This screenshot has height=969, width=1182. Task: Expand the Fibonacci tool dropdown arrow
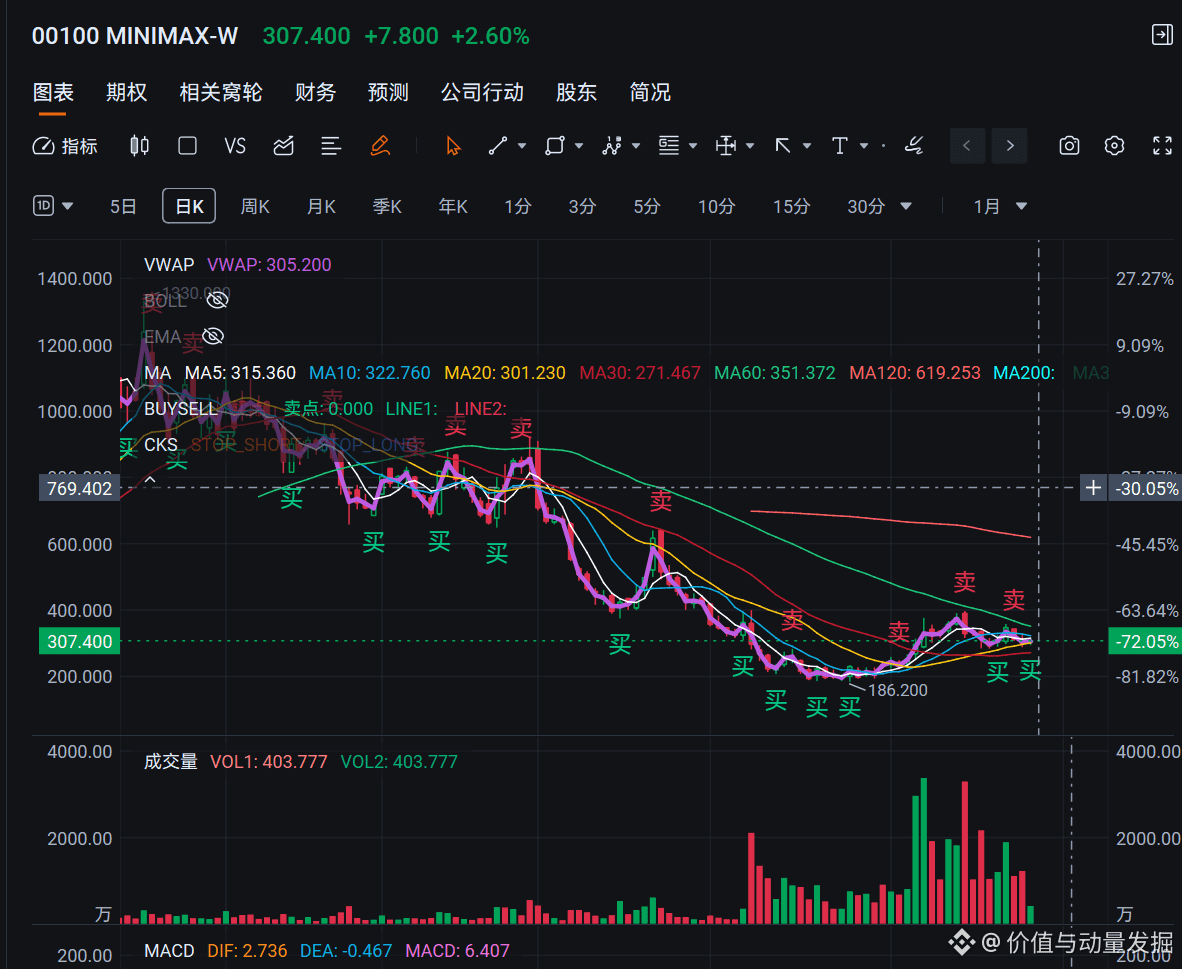pos(693,146)
